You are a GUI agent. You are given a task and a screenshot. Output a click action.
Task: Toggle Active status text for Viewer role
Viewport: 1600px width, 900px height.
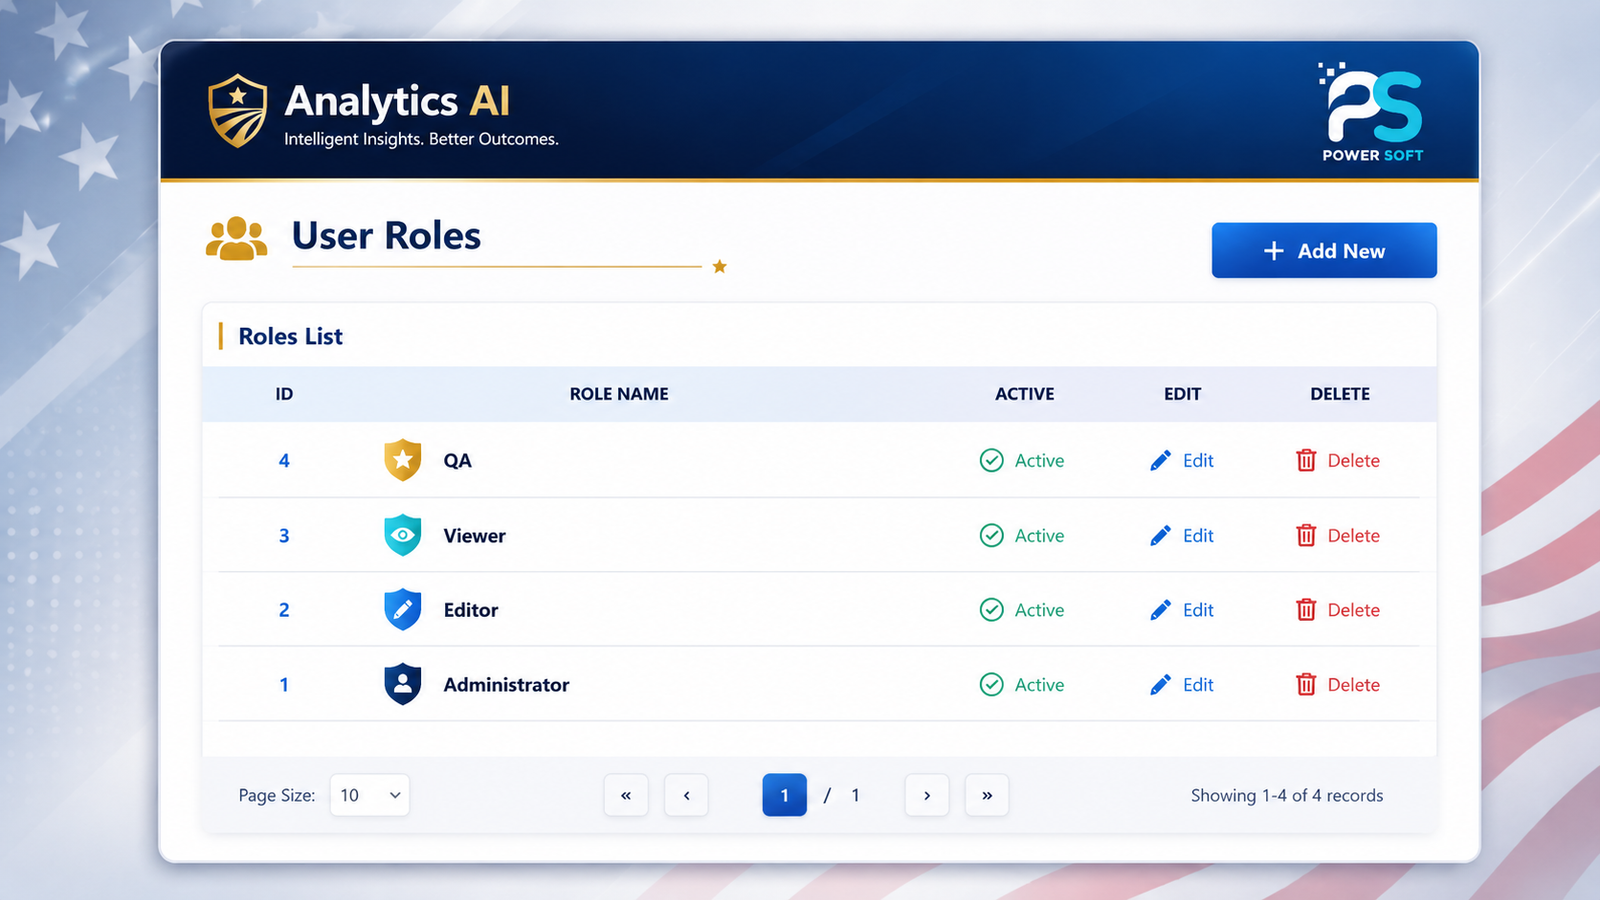(x=1039, y=535)
